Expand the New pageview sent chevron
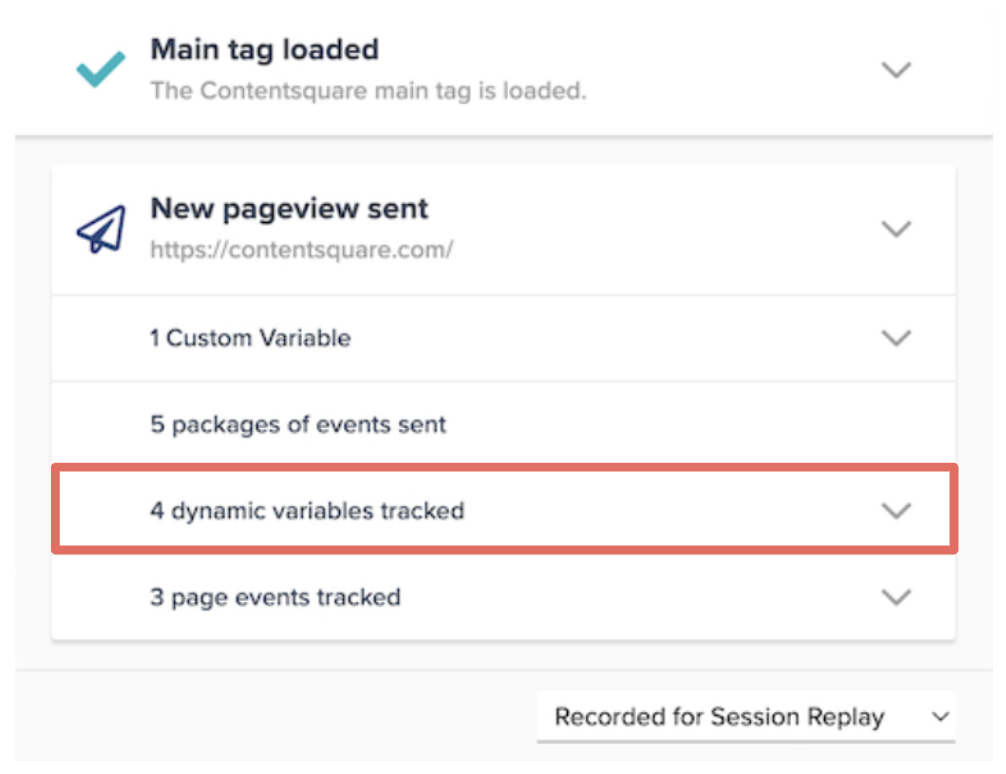Image resolution: width=1006 pixels, height=774 pixels. [896, 228]
